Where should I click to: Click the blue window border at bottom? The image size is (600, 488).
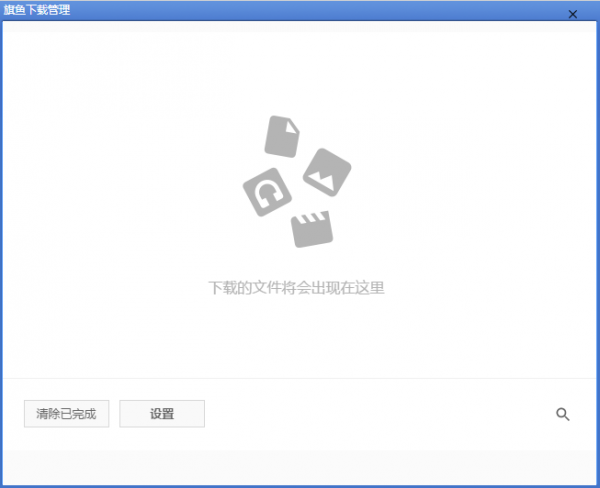tap(300, 485)
